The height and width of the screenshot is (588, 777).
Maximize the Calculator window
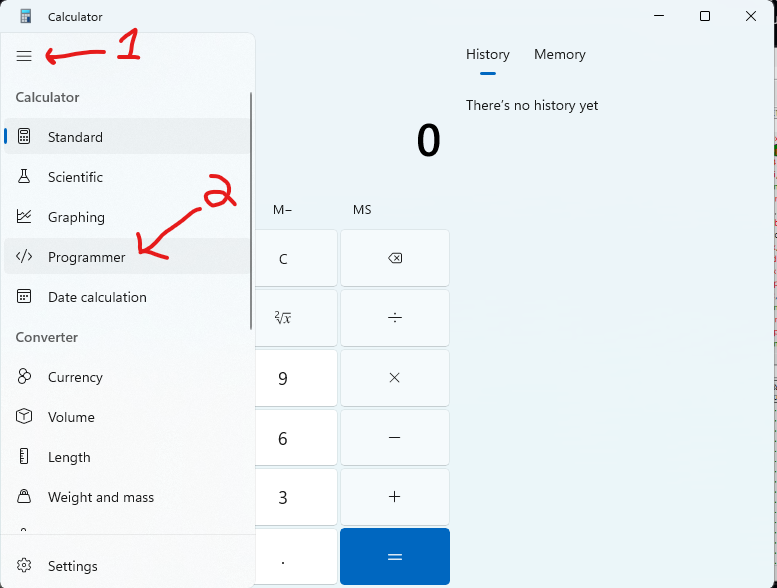tap(705, 16)
